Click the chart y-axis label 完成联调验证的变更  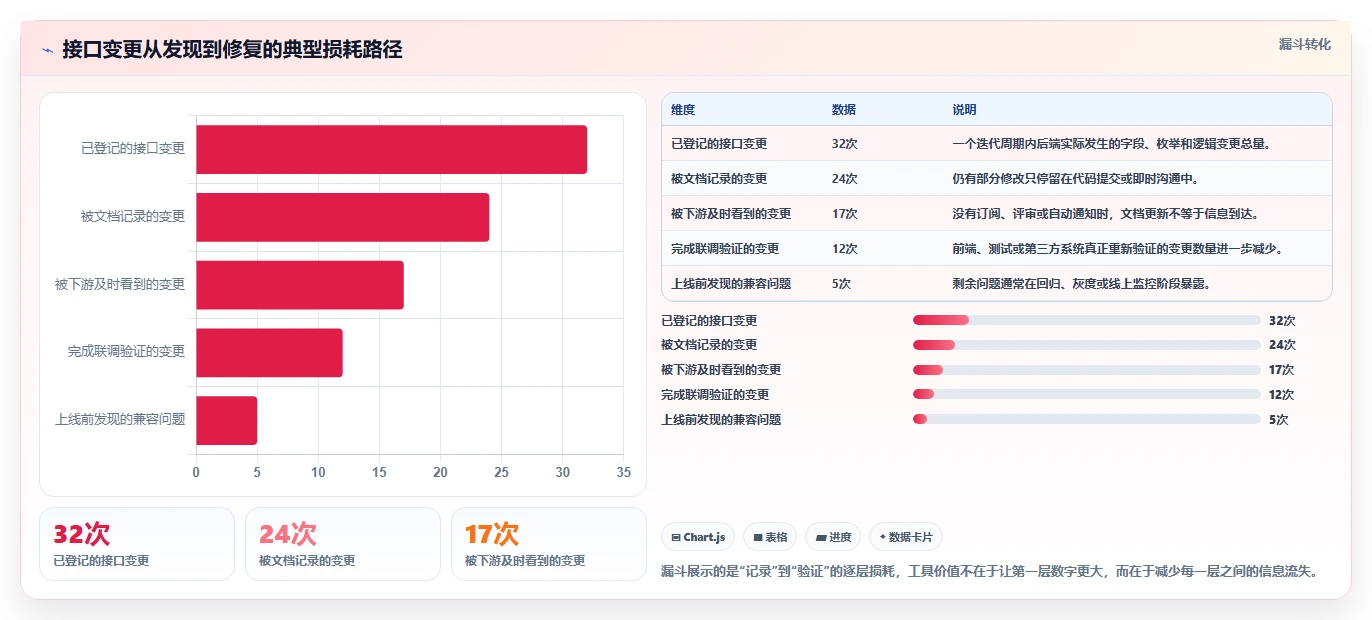(127, 352)
